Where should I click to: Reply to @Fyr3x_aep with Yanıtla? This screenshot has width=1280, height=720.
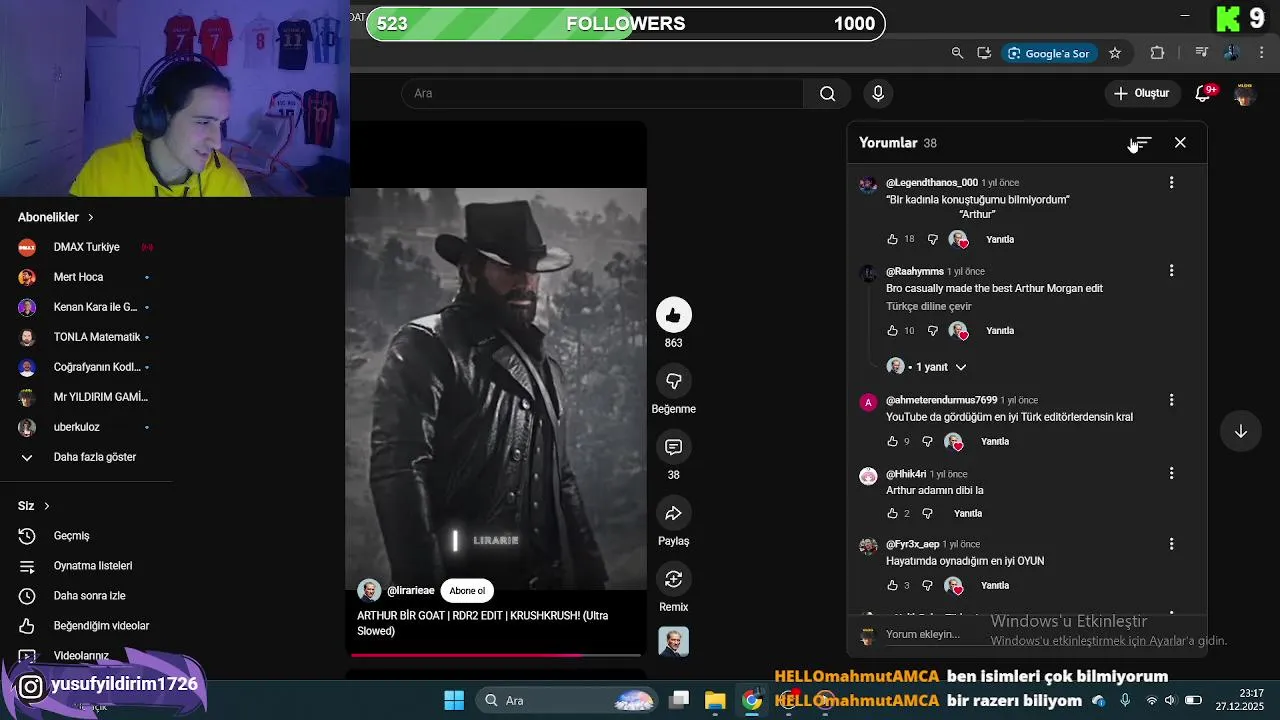[995, 585]
